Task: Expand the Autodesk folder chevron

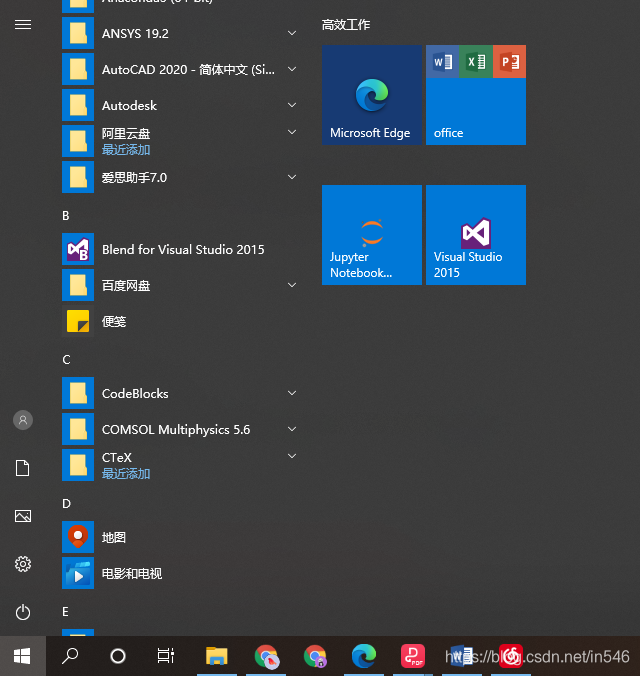Action: [292, 105]
